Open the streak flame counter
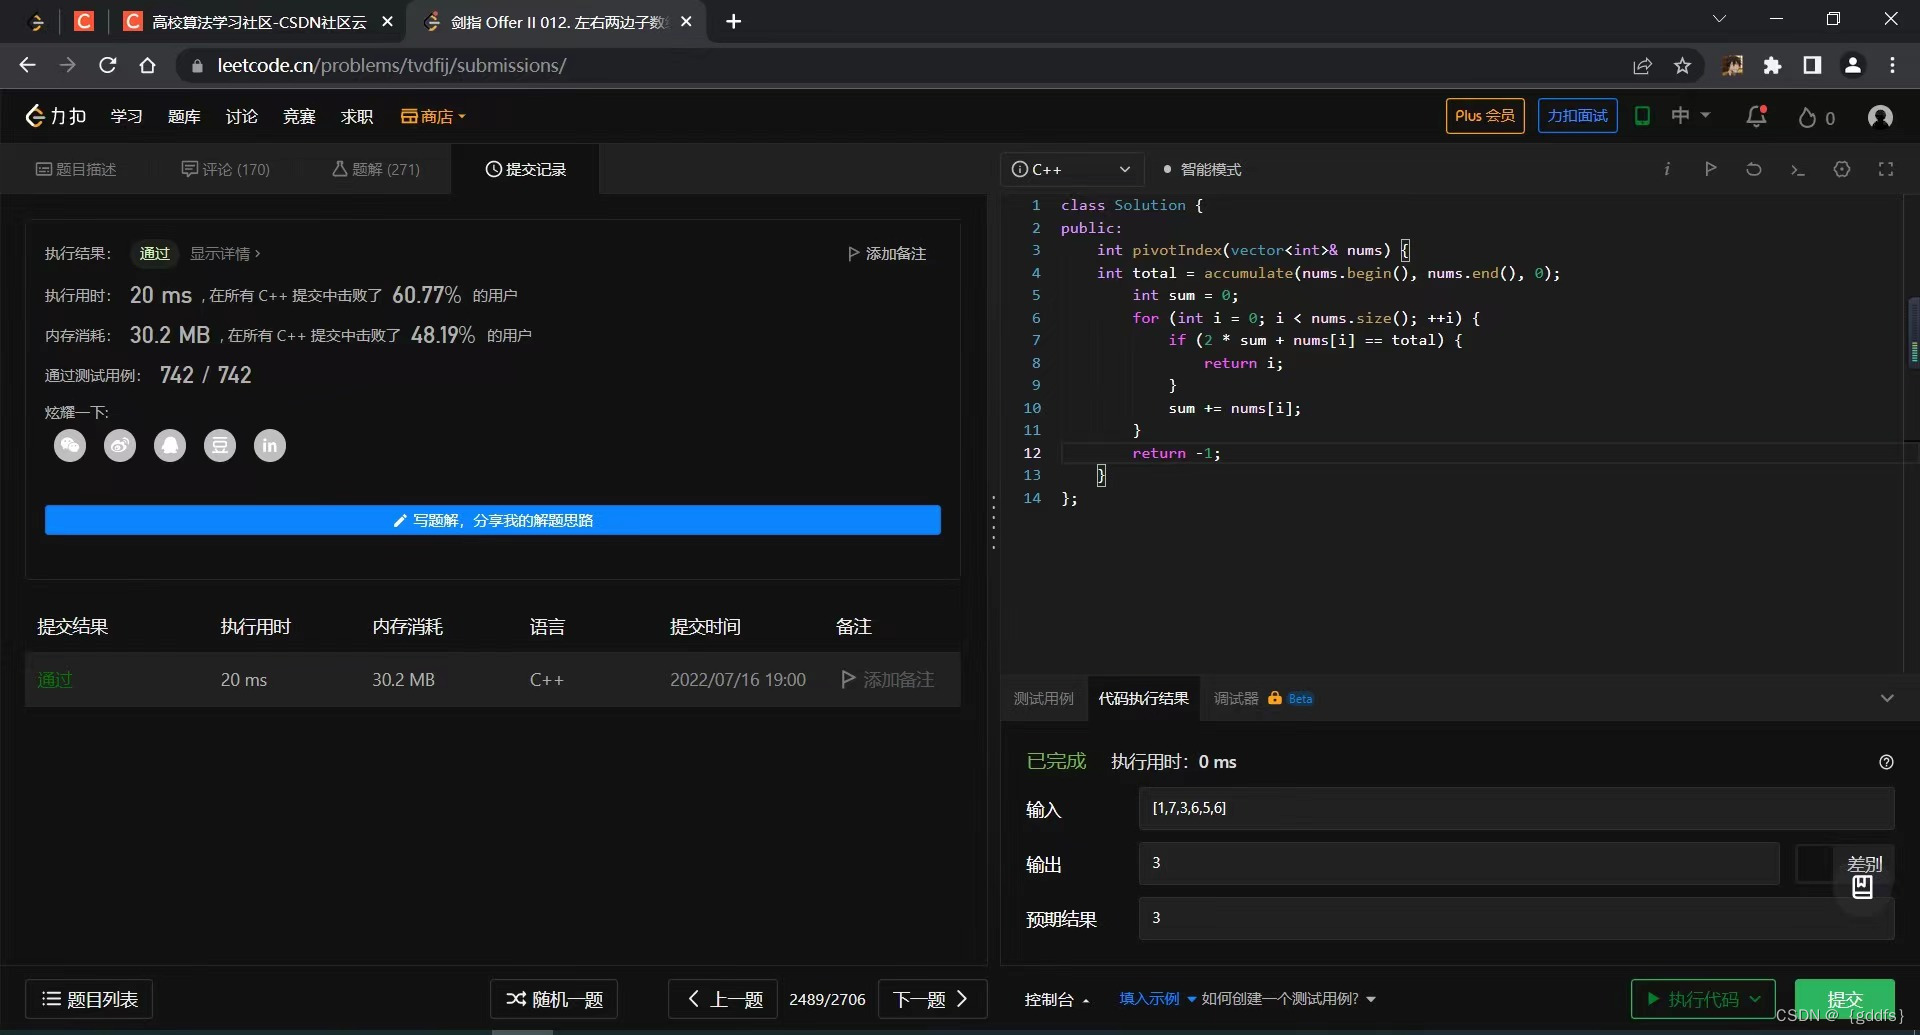The image size is (1920, 1035). coord(1816,118)
